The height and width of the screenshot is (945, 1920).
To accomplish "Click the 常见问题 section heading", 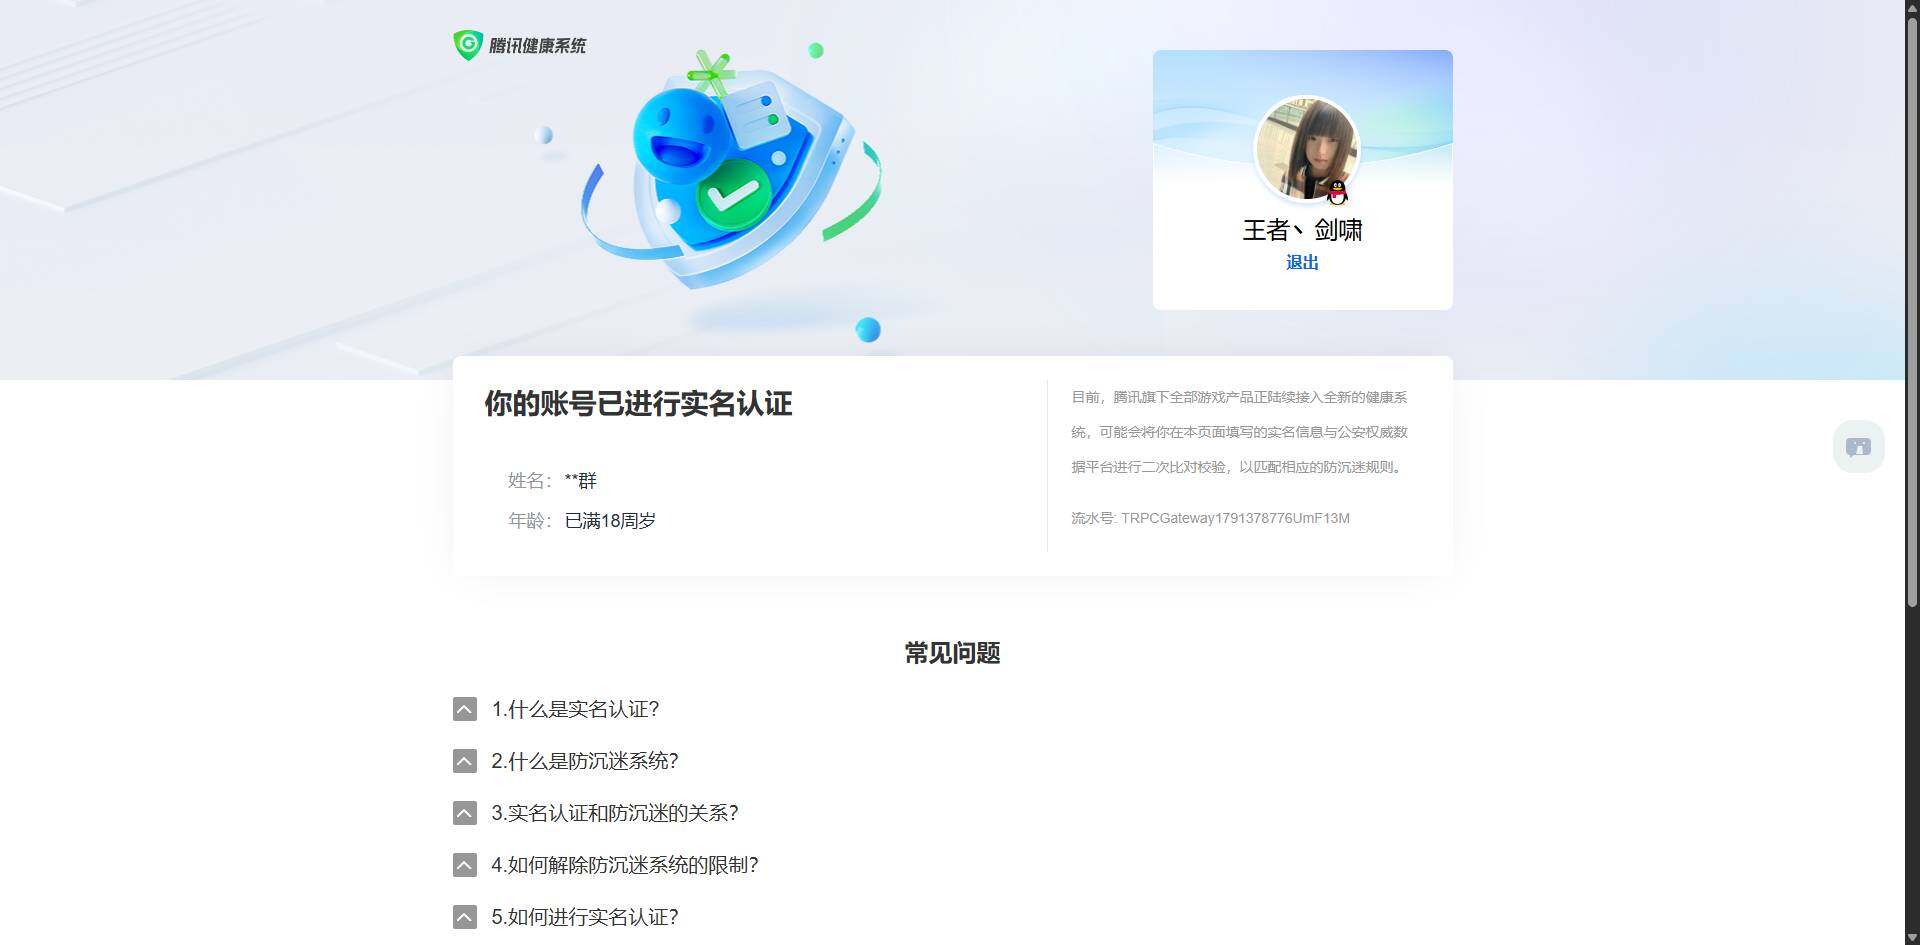I will (x=952, y=653).
